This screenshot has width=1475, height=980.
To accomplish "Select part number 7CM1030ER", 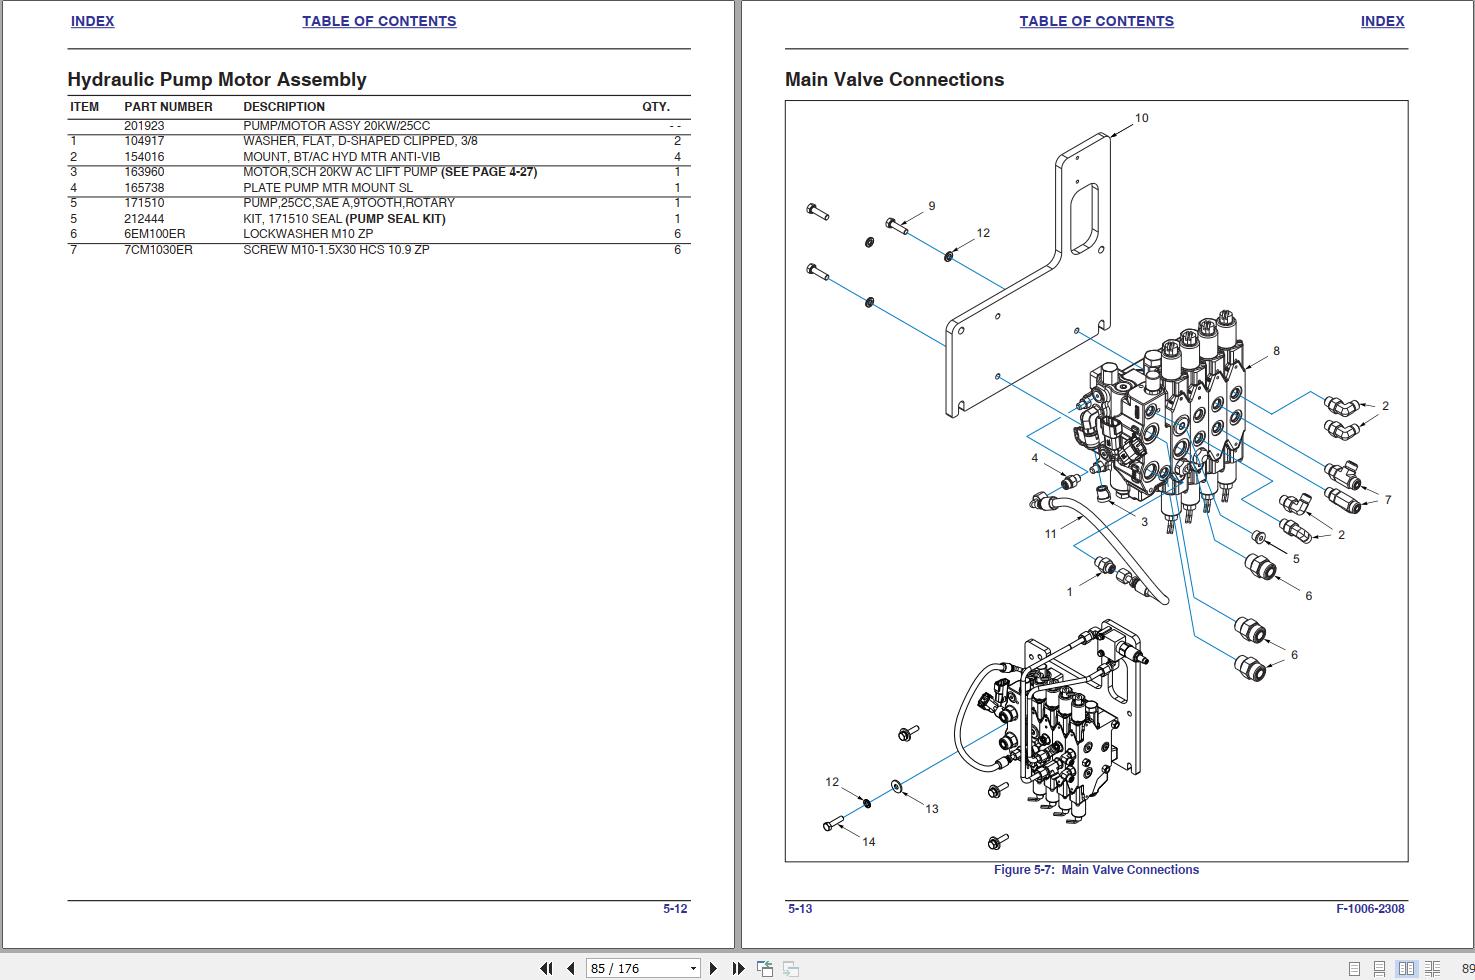I will click(x=158, y=250).
